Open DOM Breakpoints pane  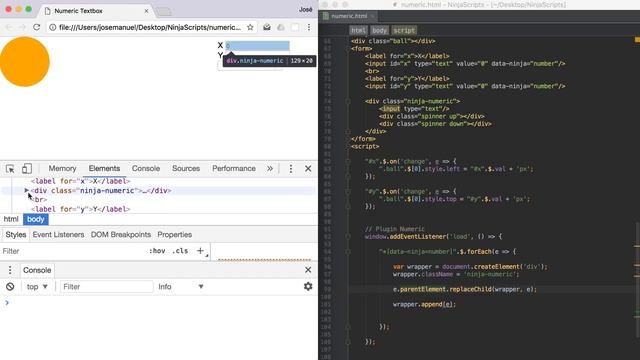tap(121, 235)
